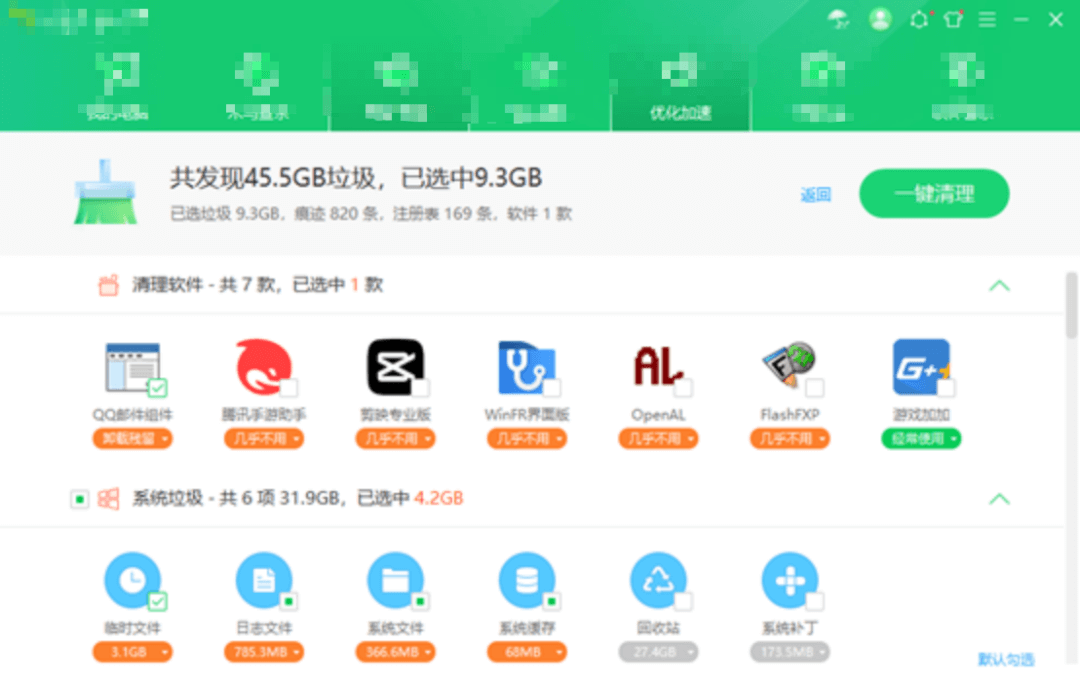Click the 返回 link

pos(818,194)
